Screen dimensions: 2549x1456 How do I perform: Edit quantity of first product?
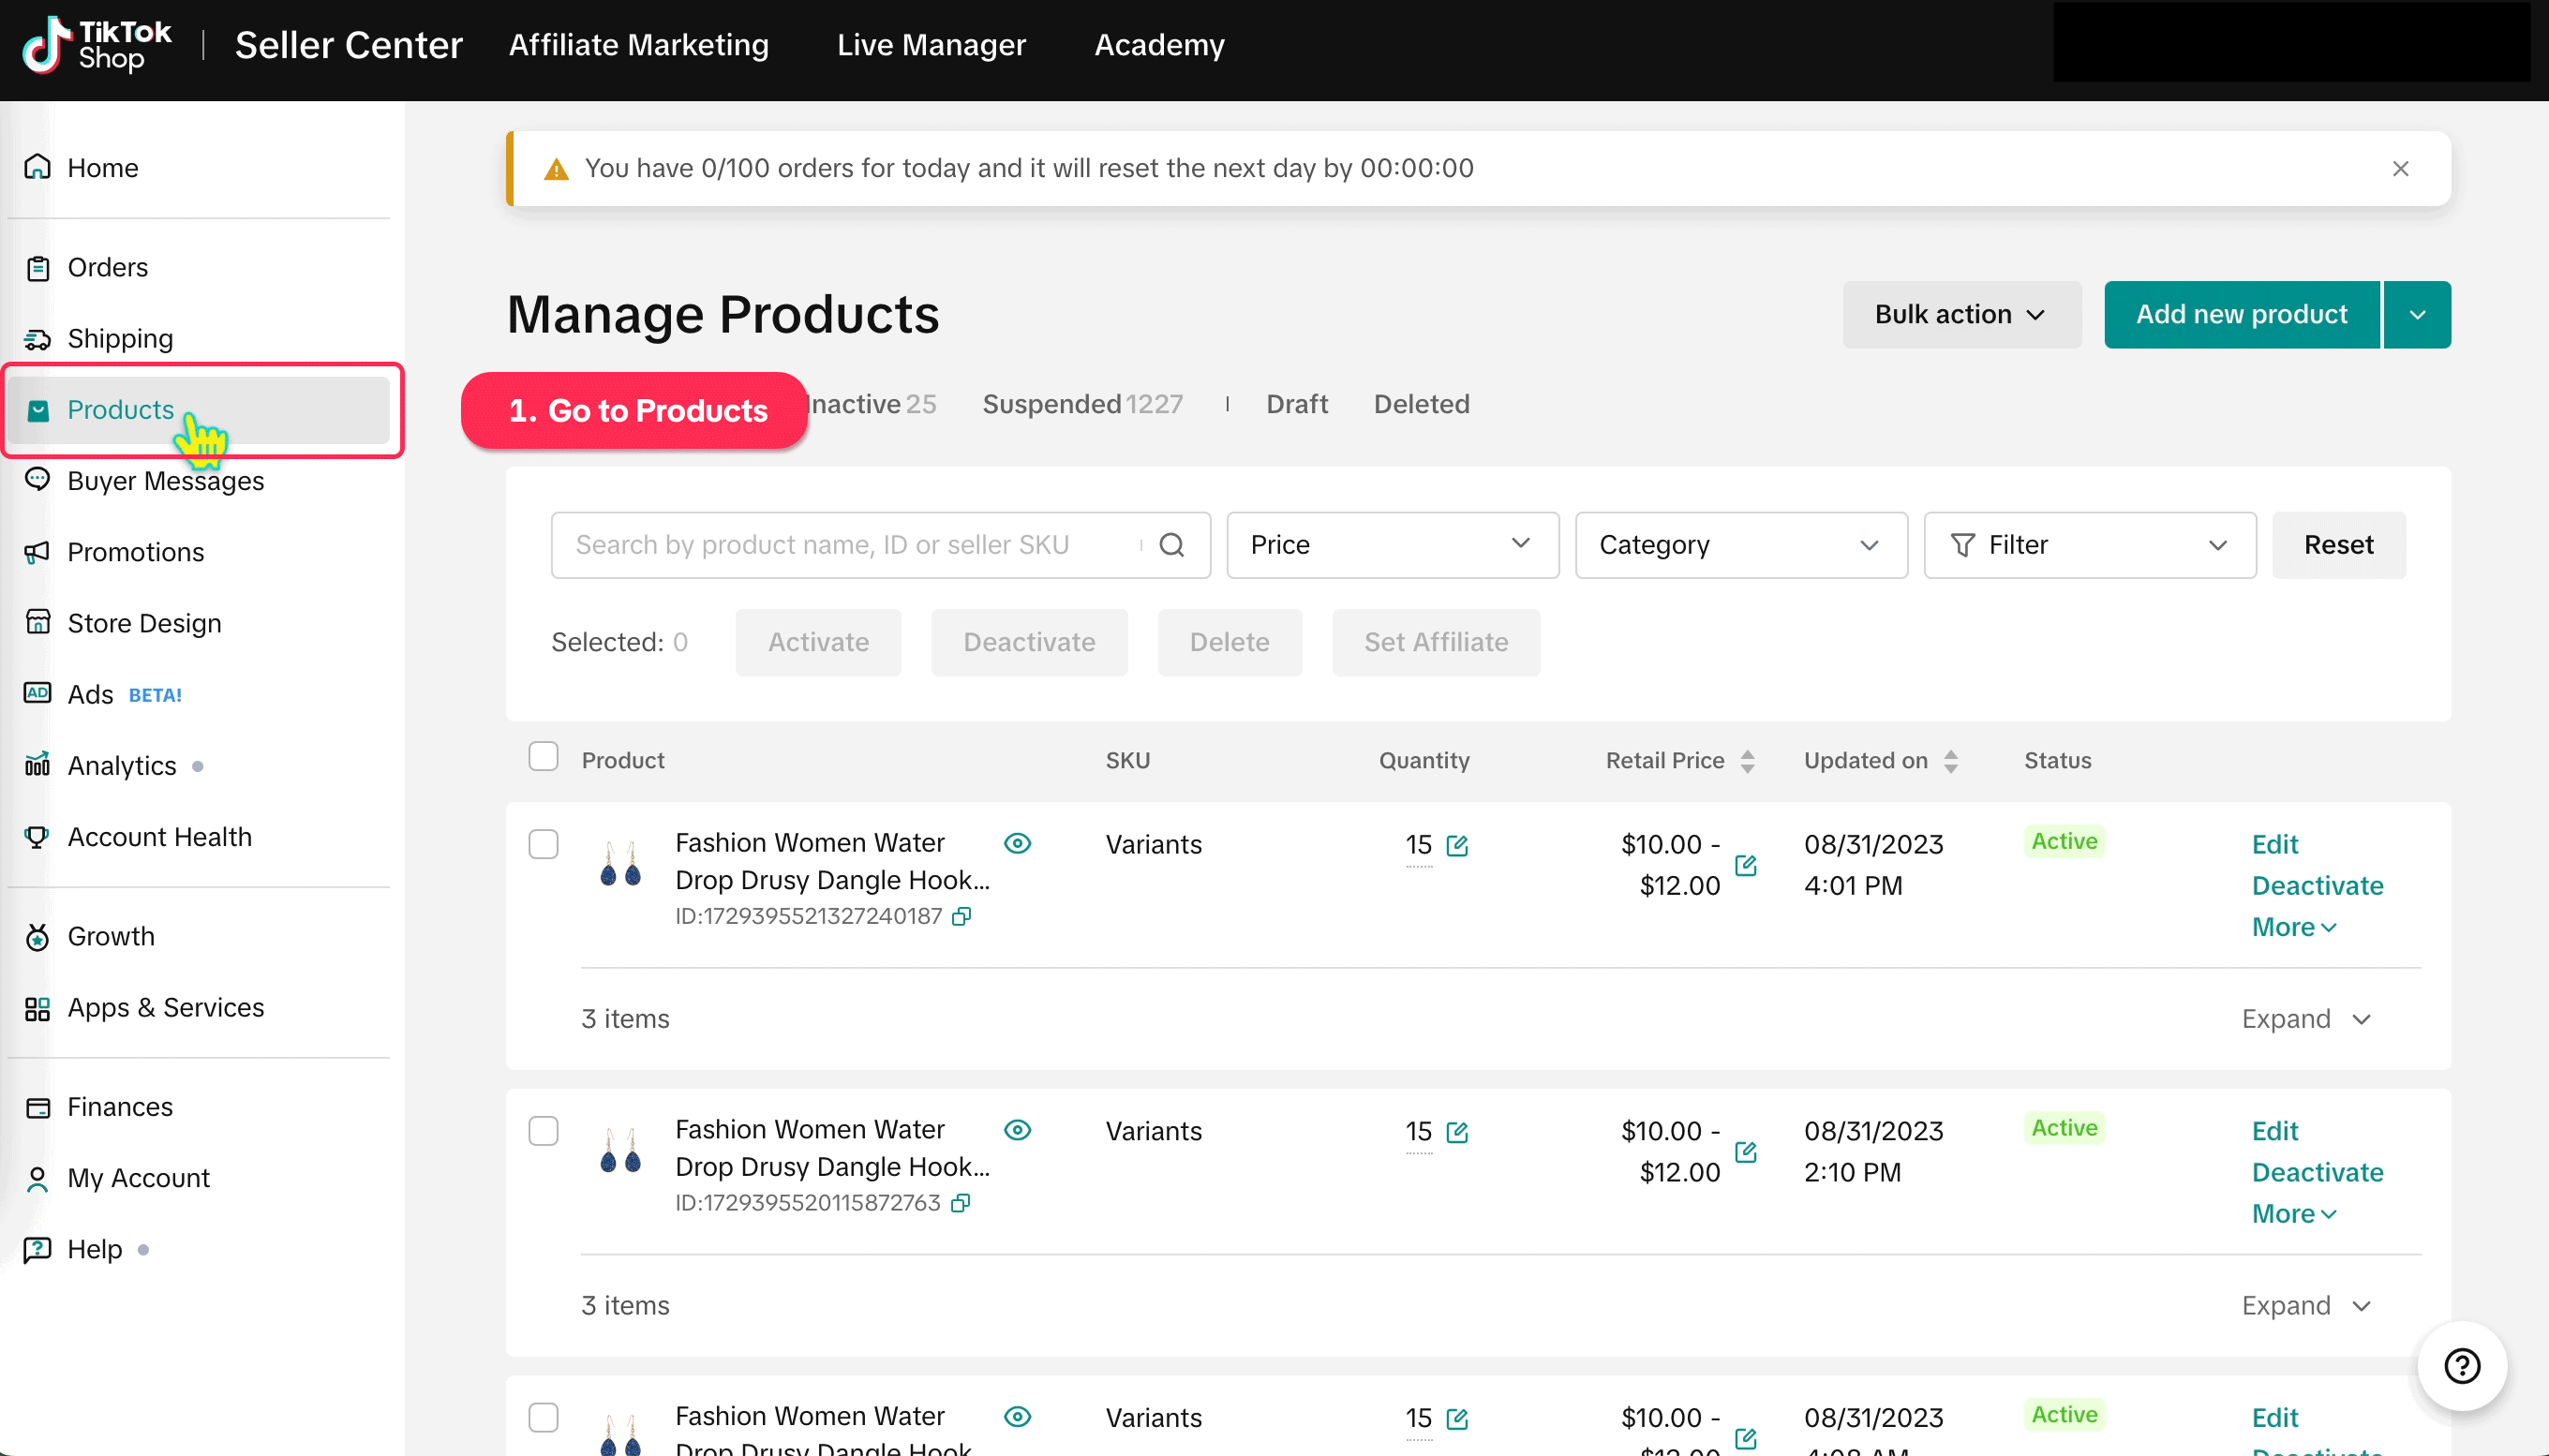(x=1457, y=845)
